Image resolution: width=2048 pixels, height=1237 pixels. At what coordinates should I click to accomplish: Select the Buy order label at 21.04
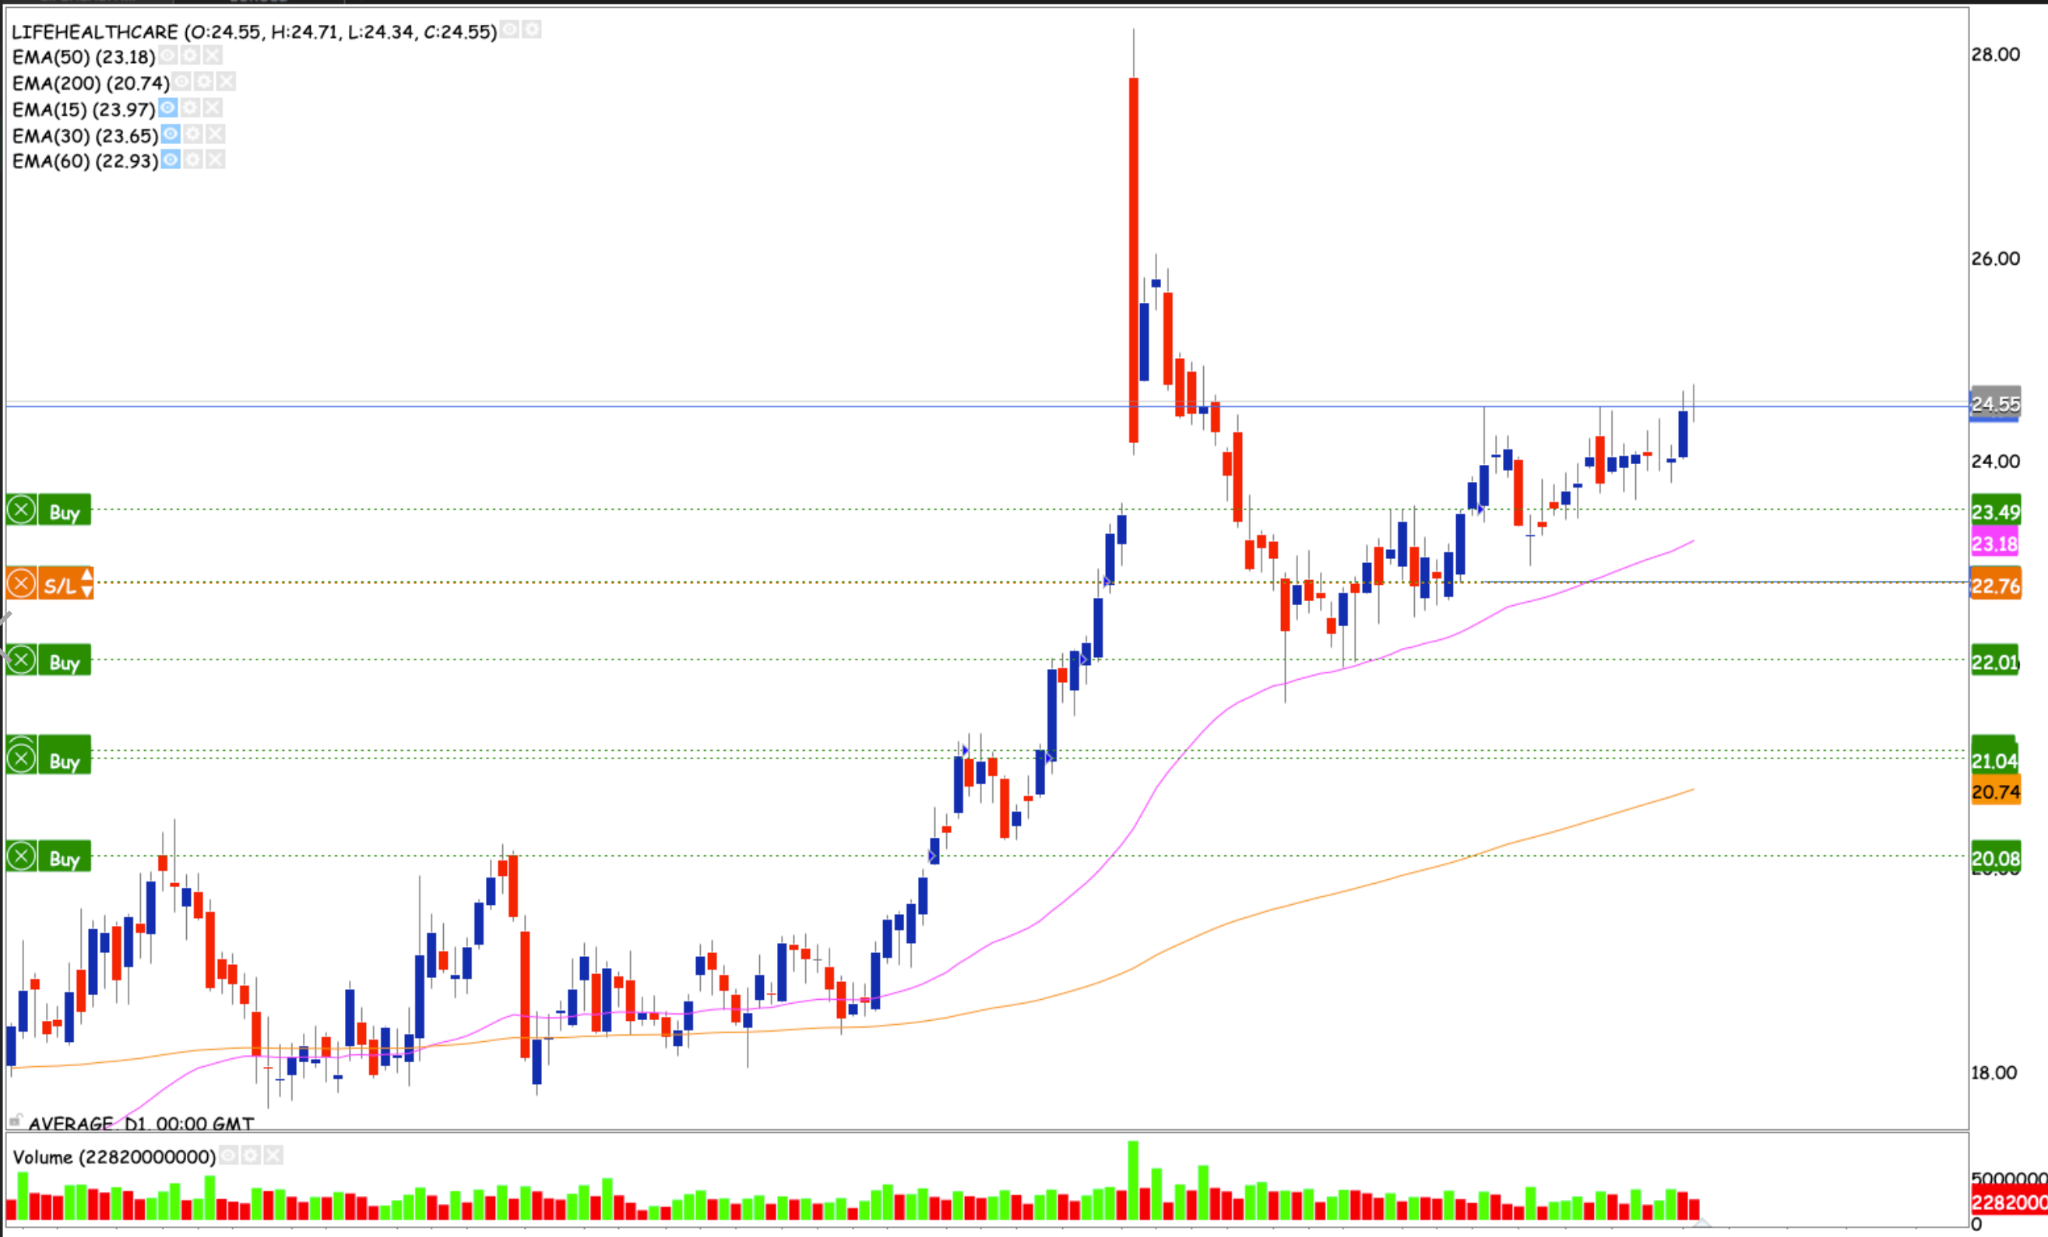click(x=64, y=761)
